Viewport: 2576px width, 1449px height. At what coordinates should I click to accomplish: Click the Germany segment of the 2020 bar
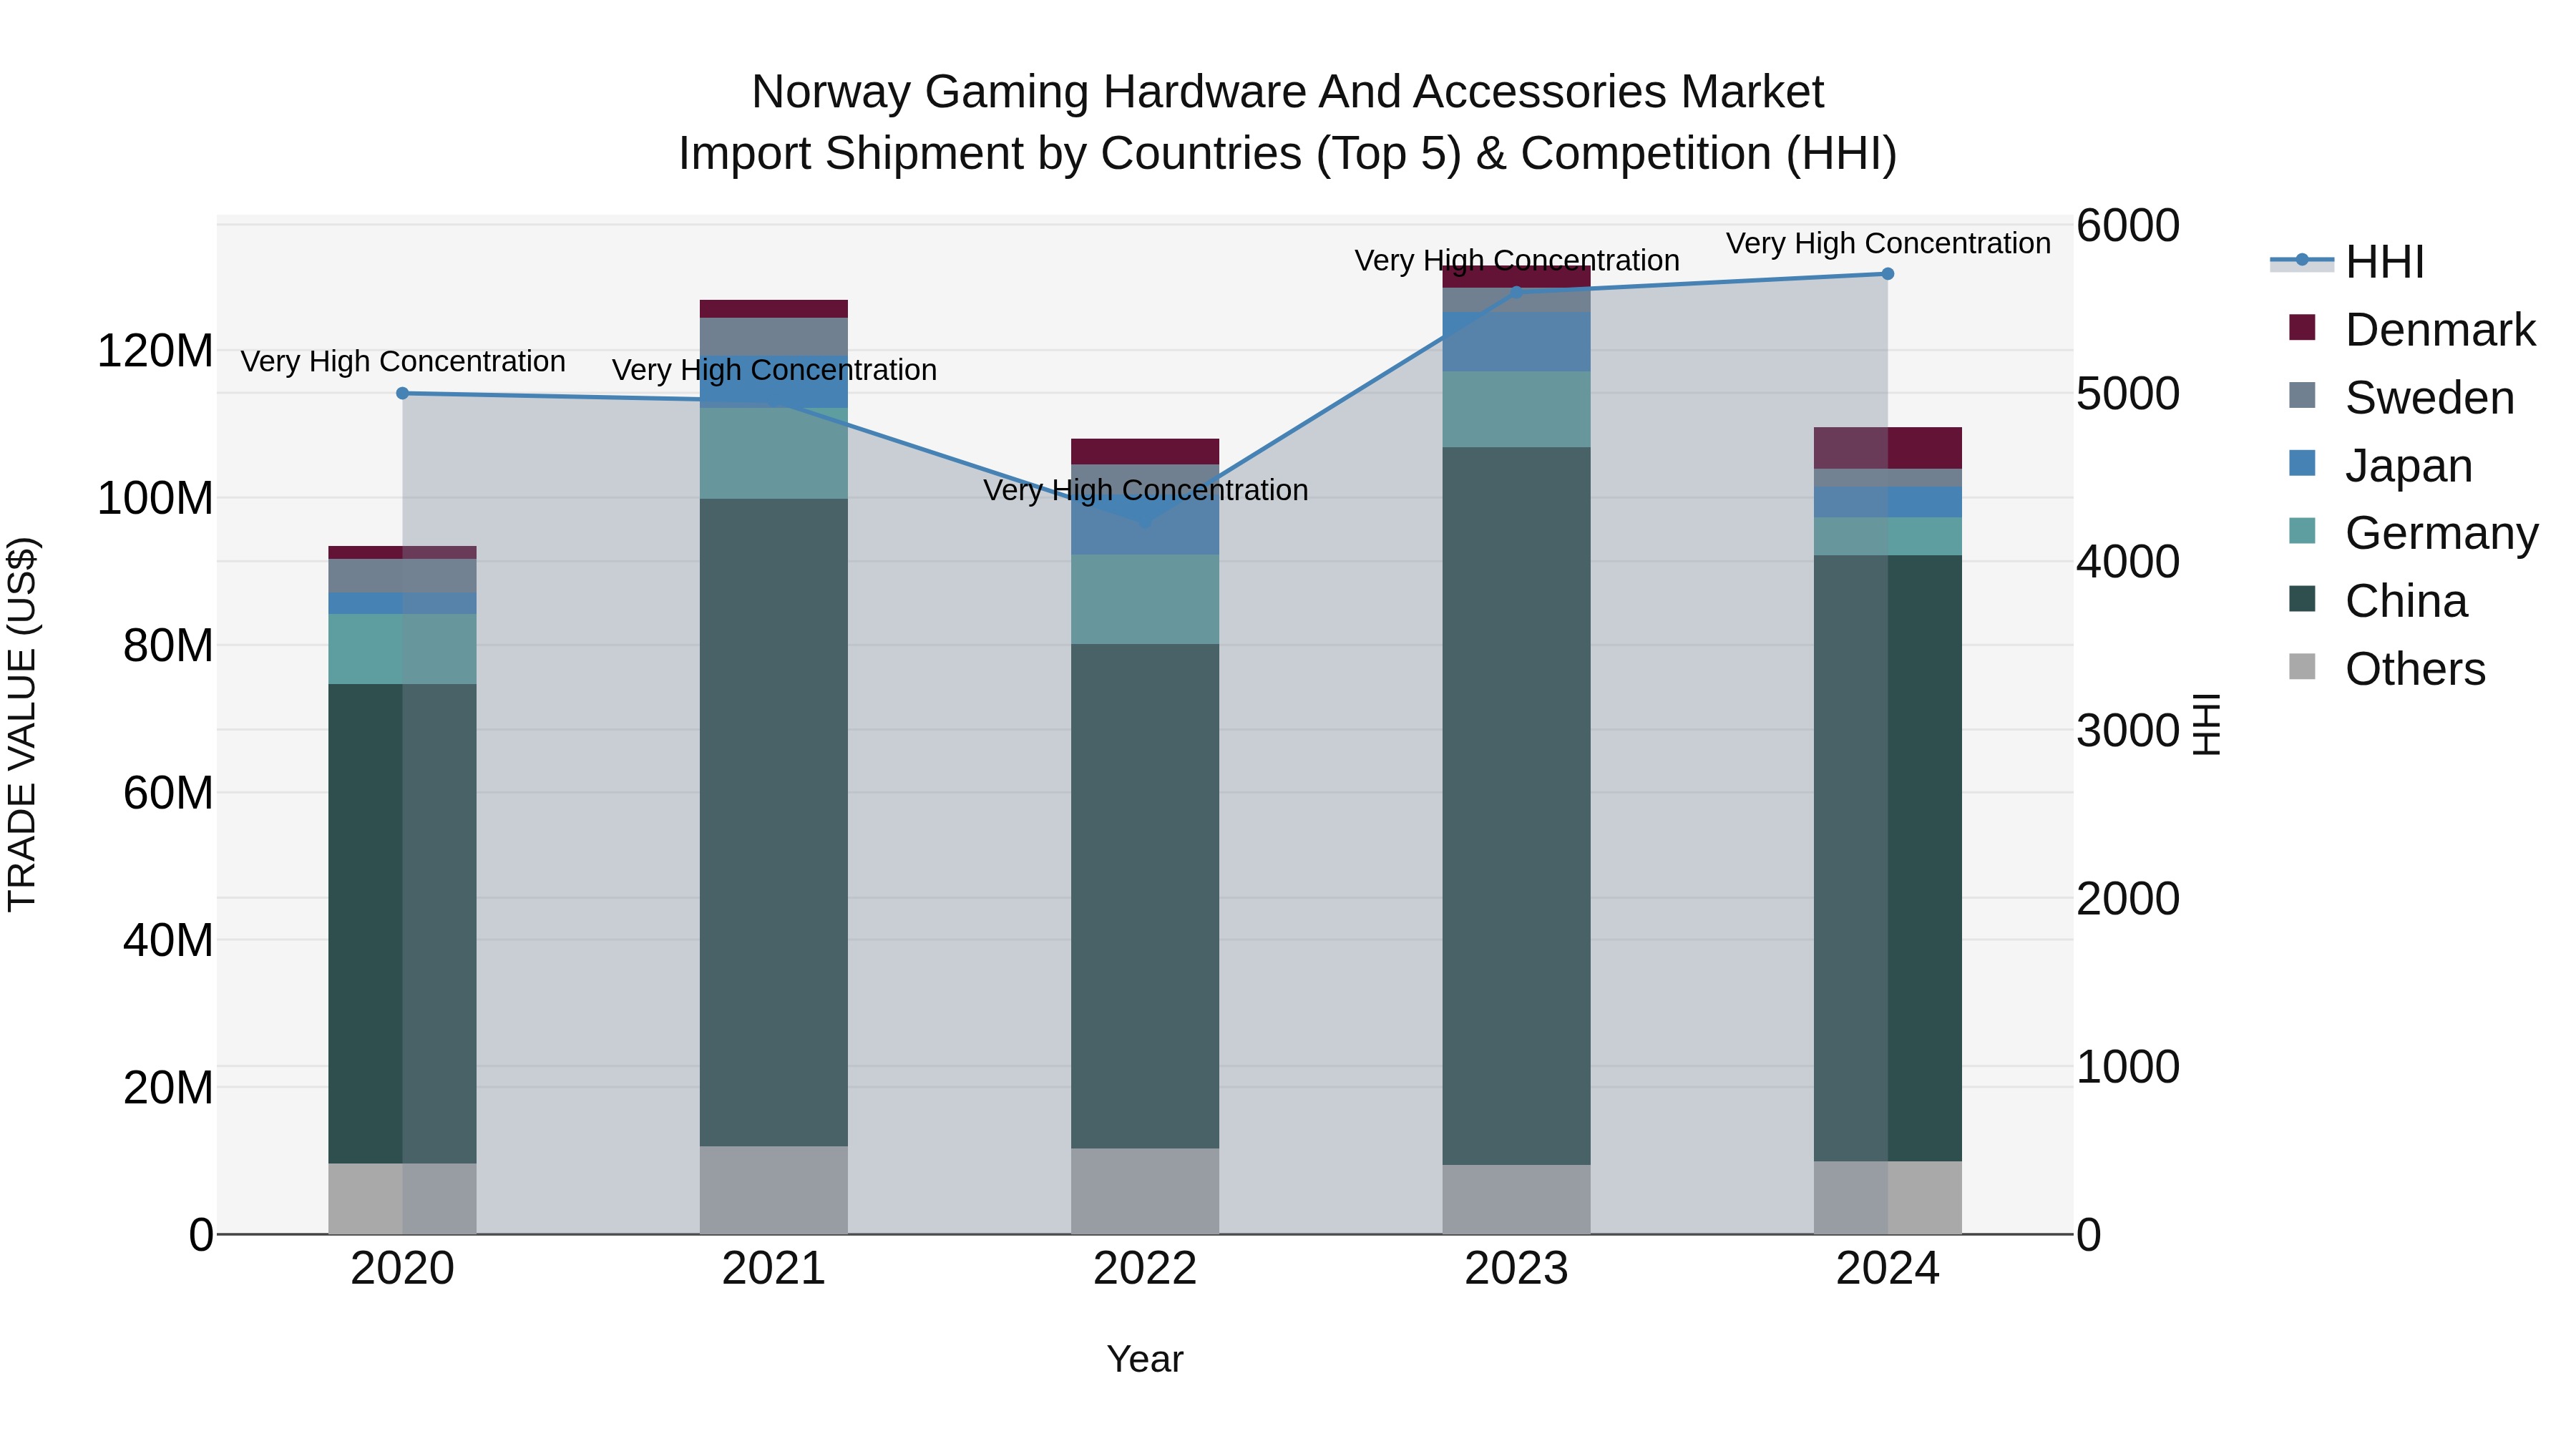[403, 649]
